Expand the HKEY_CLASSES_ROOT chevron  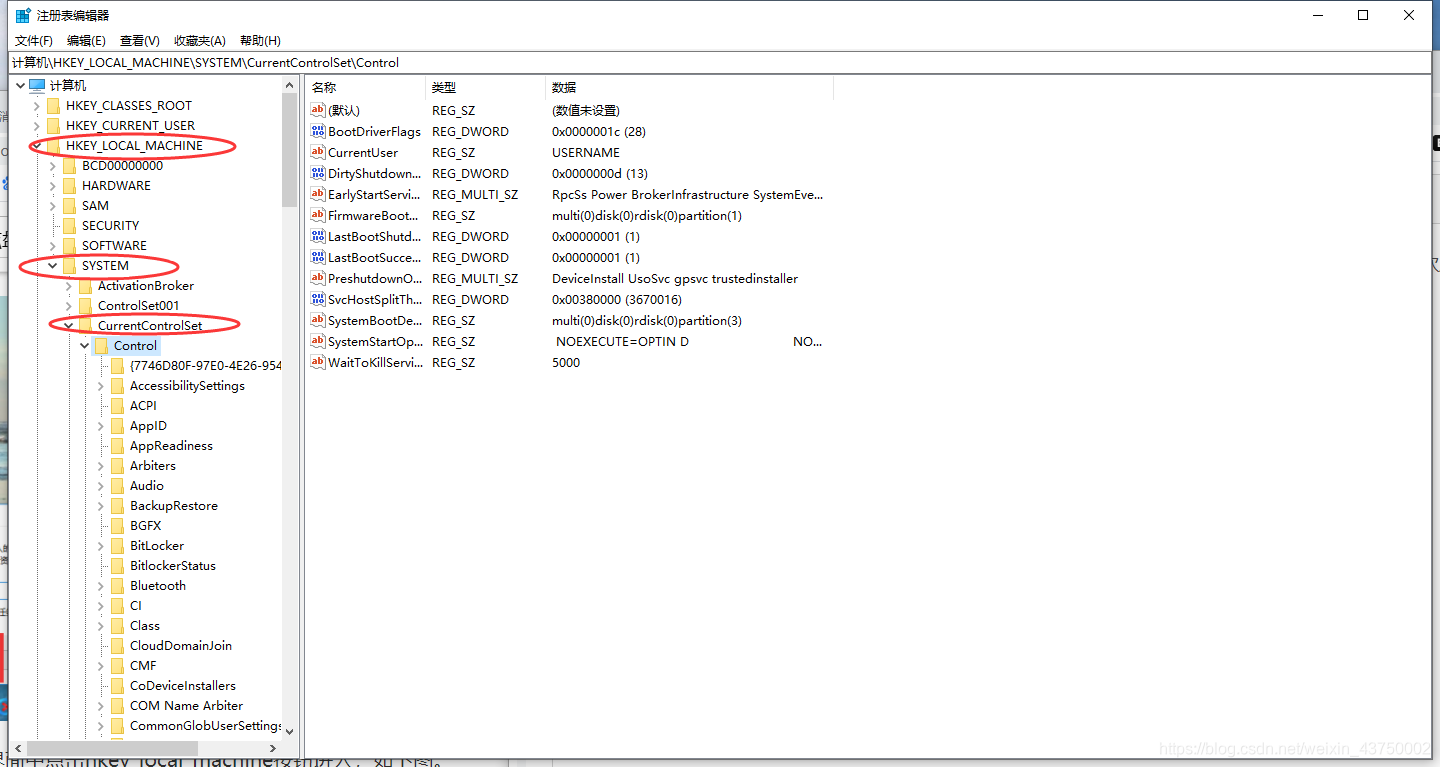click(x=37, y=106)
